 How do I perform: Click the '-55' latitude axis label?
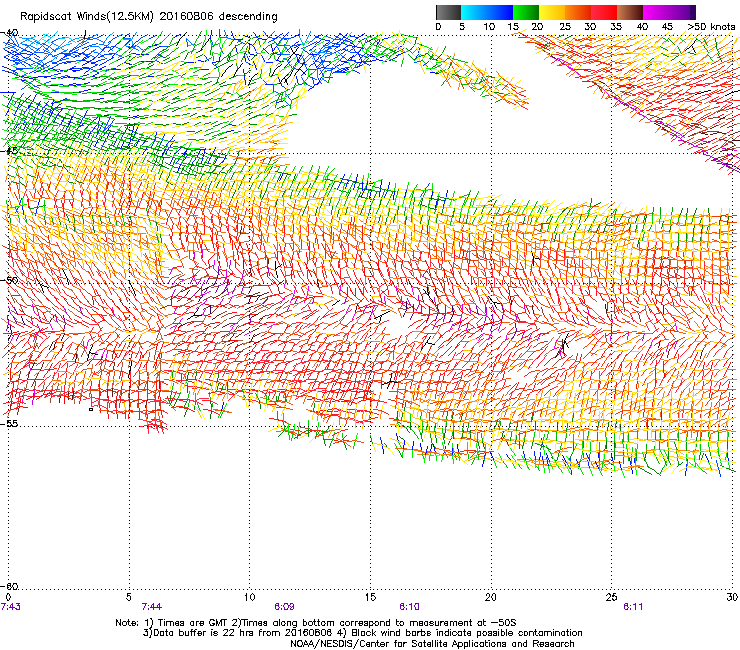9,423
